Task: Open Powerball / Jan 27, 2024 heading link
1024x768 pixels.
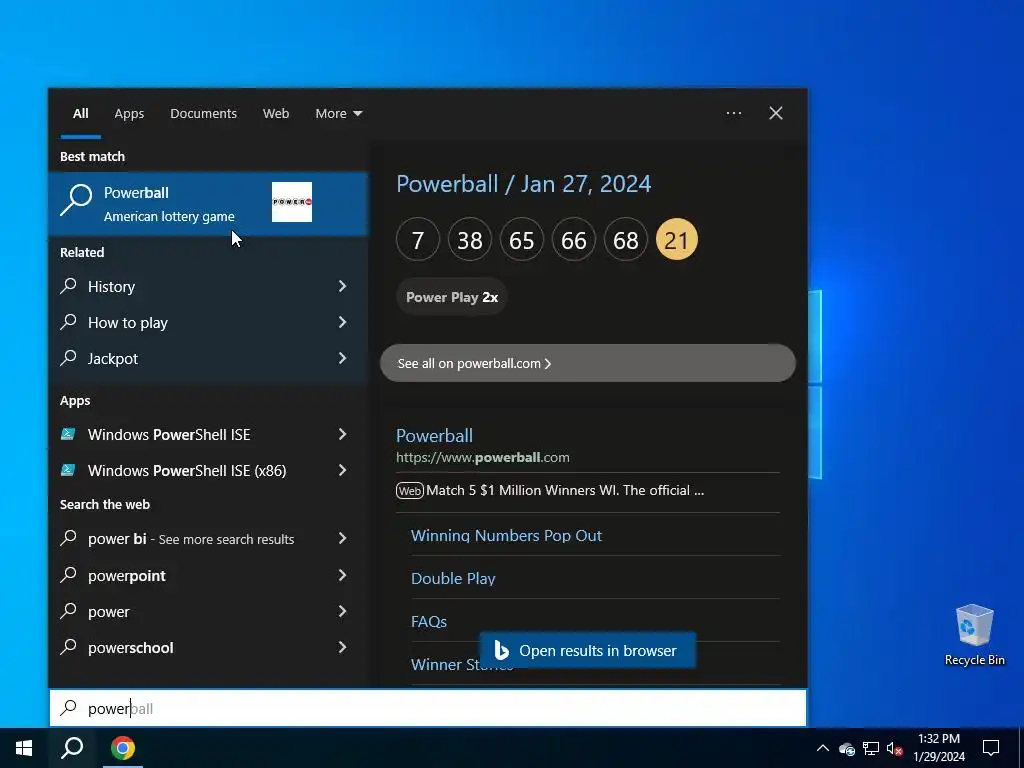Action: tap(523, 184)
